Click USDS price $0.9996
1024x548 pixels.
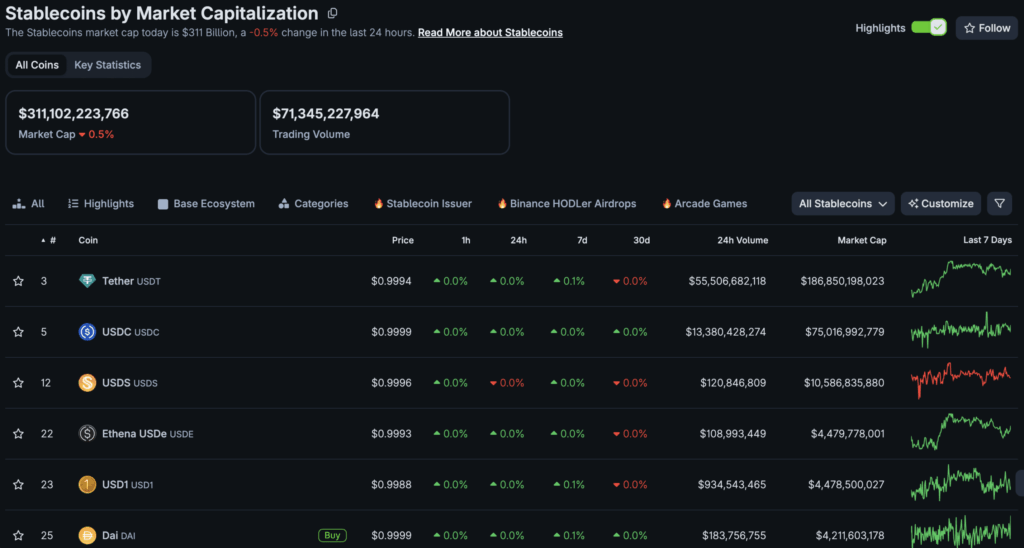(x=391, y=383)
